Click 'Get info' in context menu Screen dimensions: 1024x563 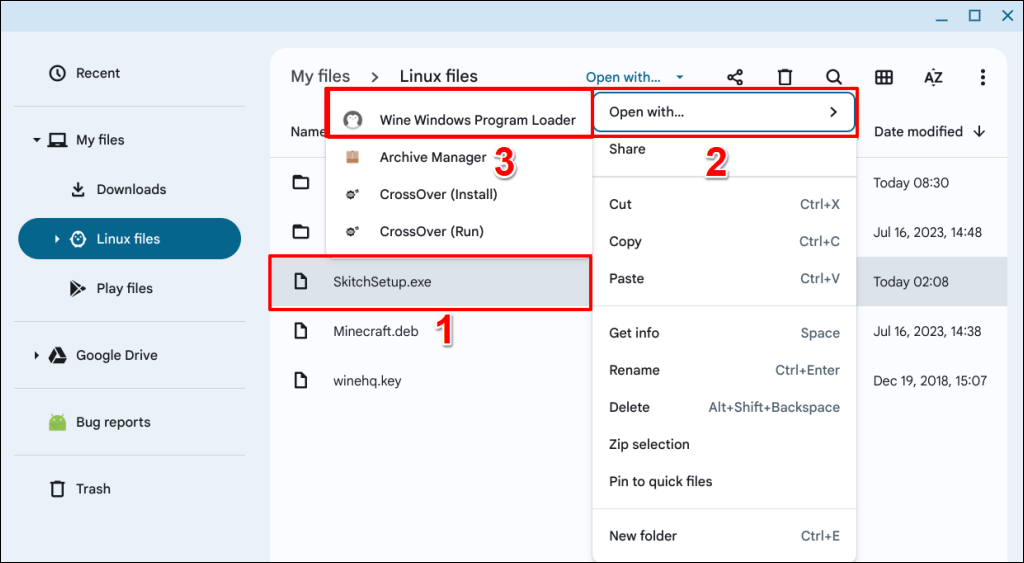[x=634, y=333]
